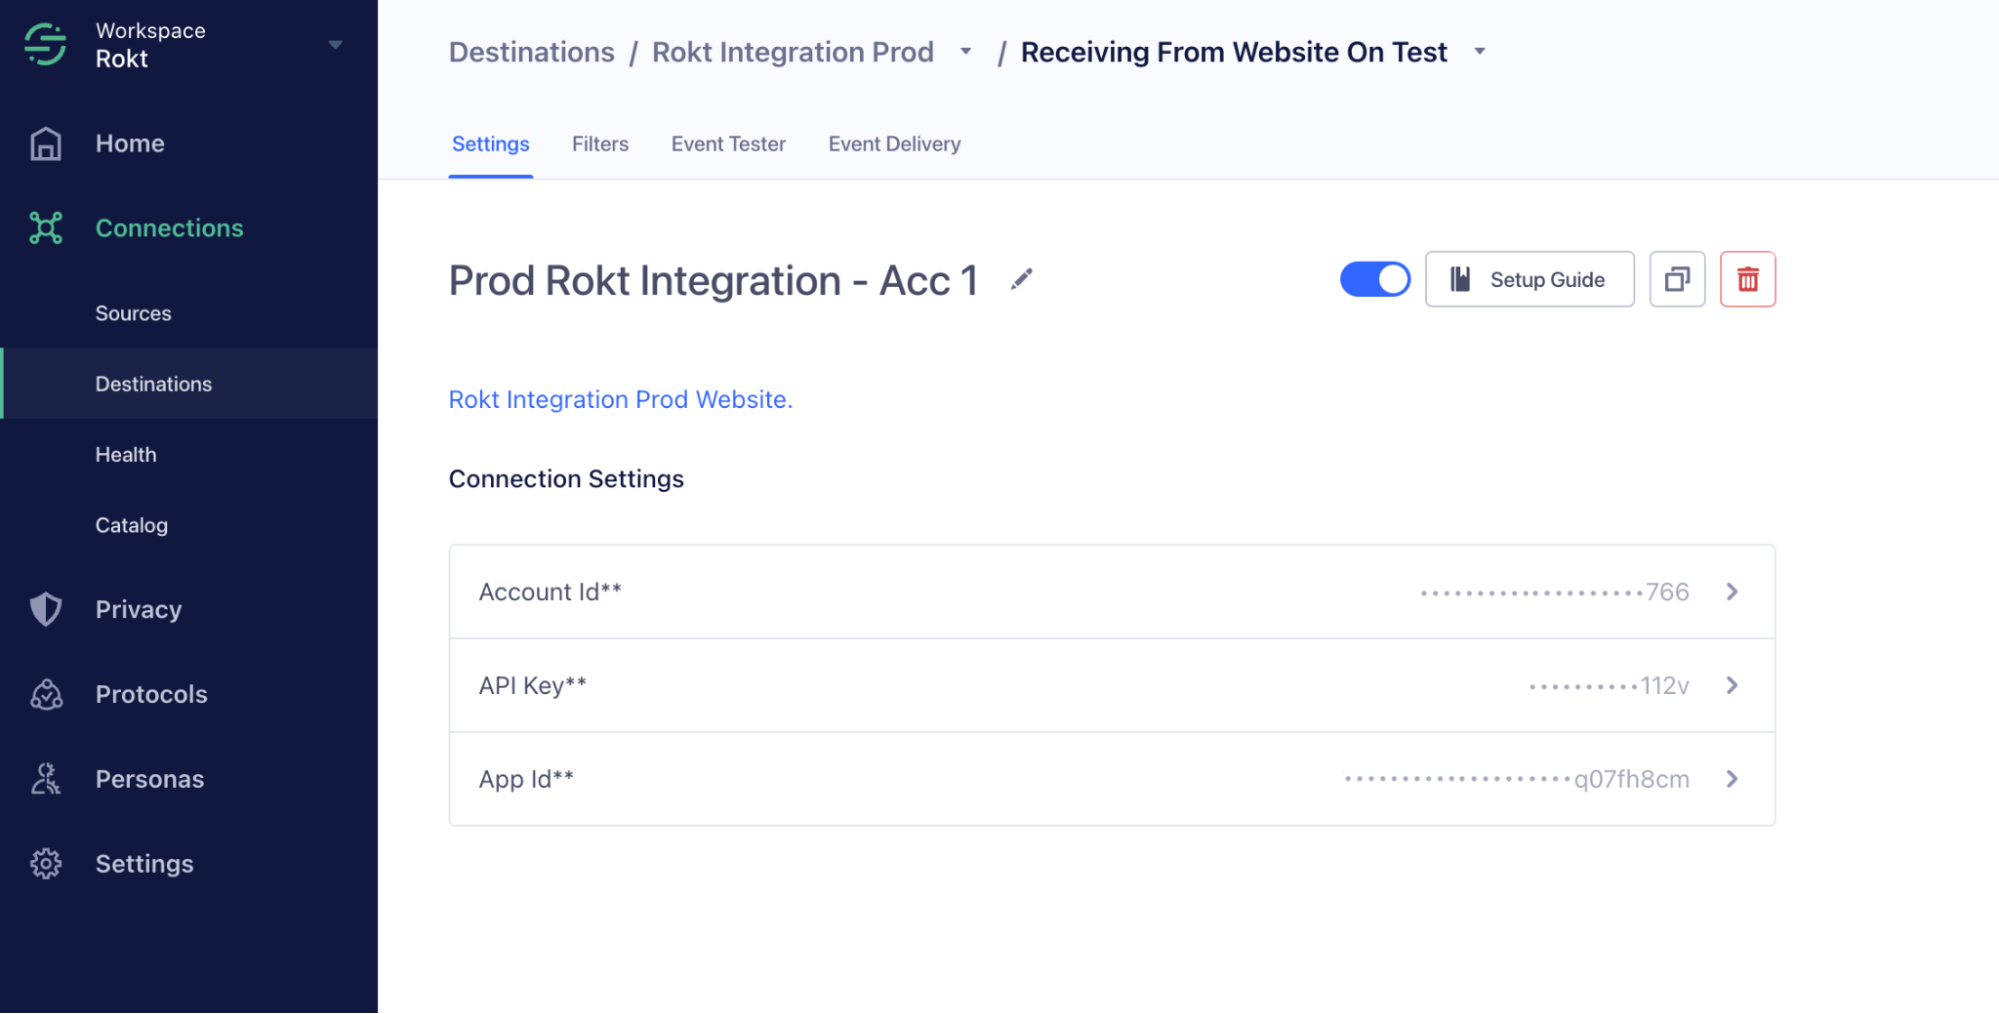Open Health in the sidebar
The width and height of the screenshot is (1999, 1014).
[126, 455]
